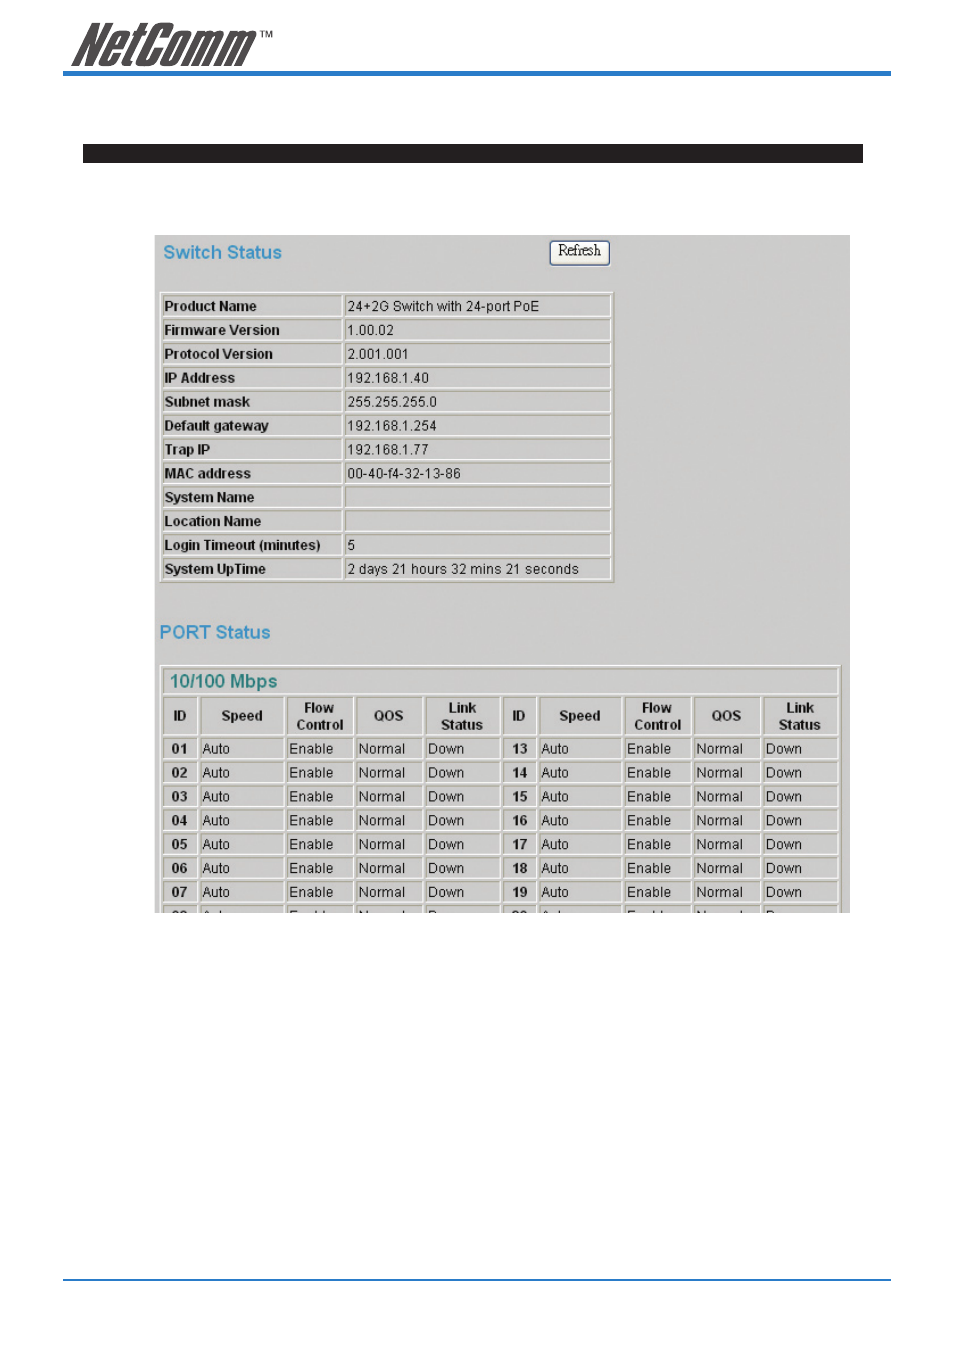
Task: Click port ID 18 cell
Action: [x=519, y=869]
